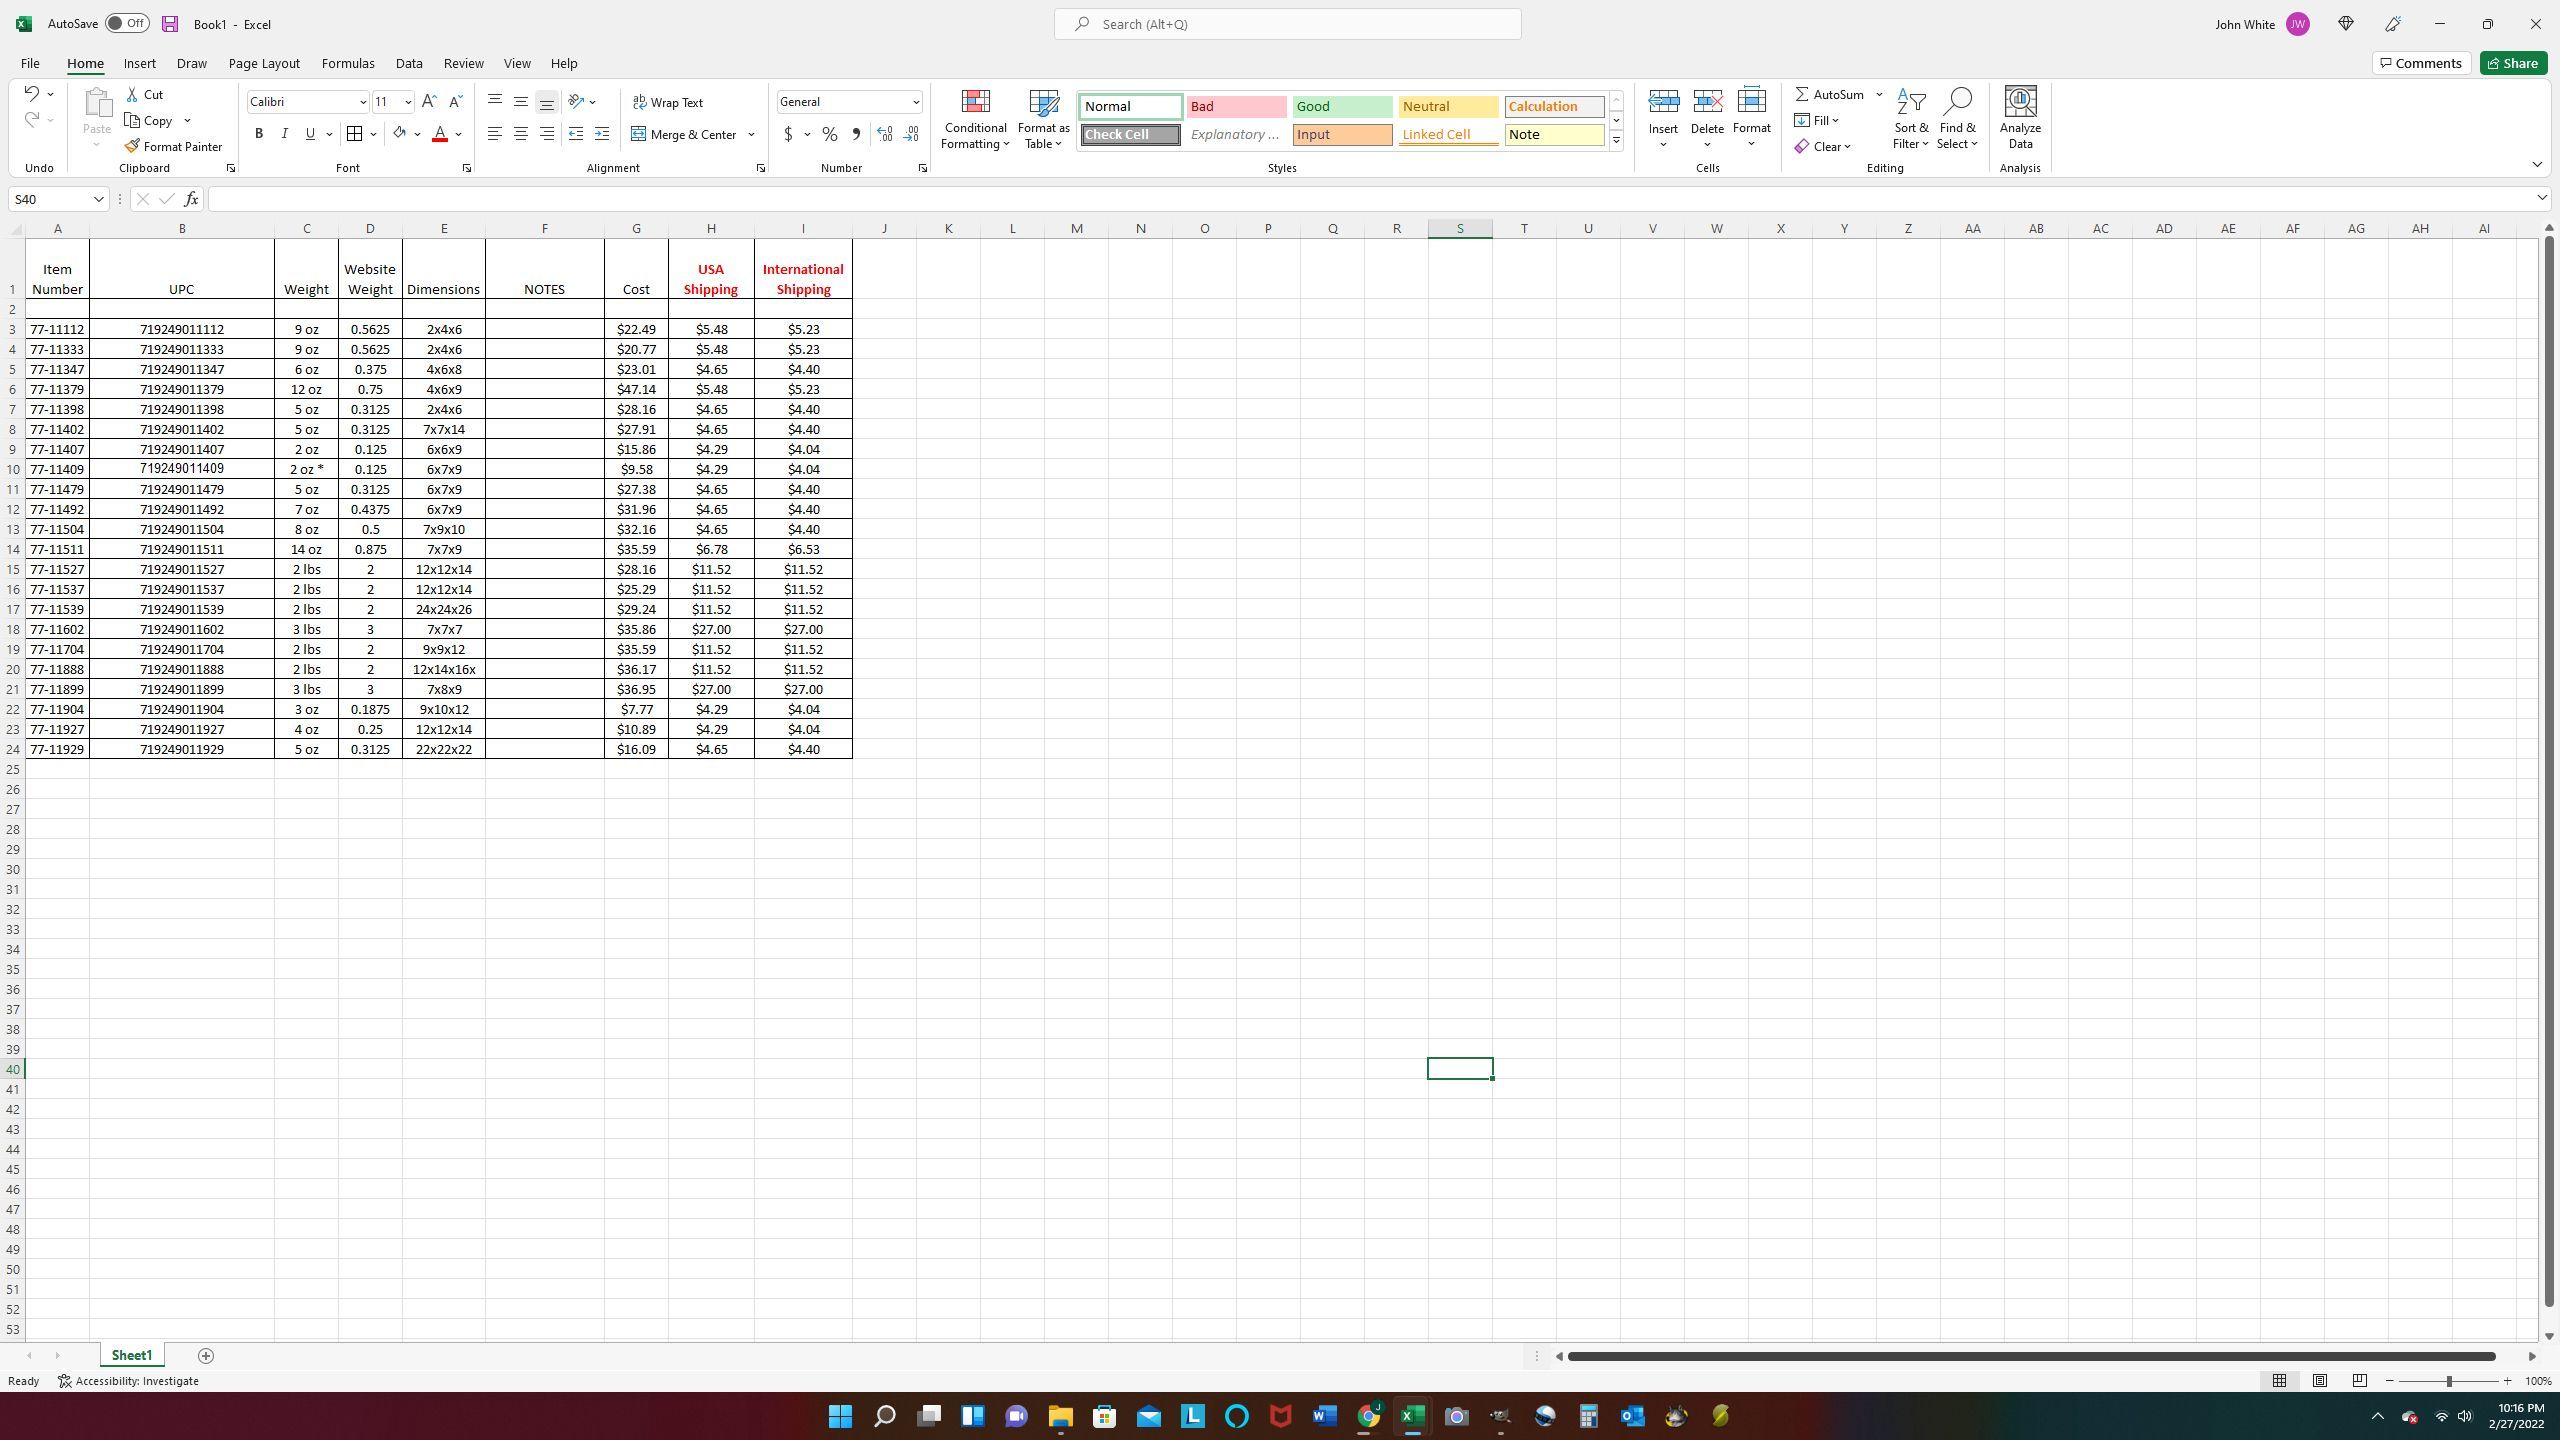Toggle AutoSave switch
The image size is (2560, 1440).
(x=127, y=24)
